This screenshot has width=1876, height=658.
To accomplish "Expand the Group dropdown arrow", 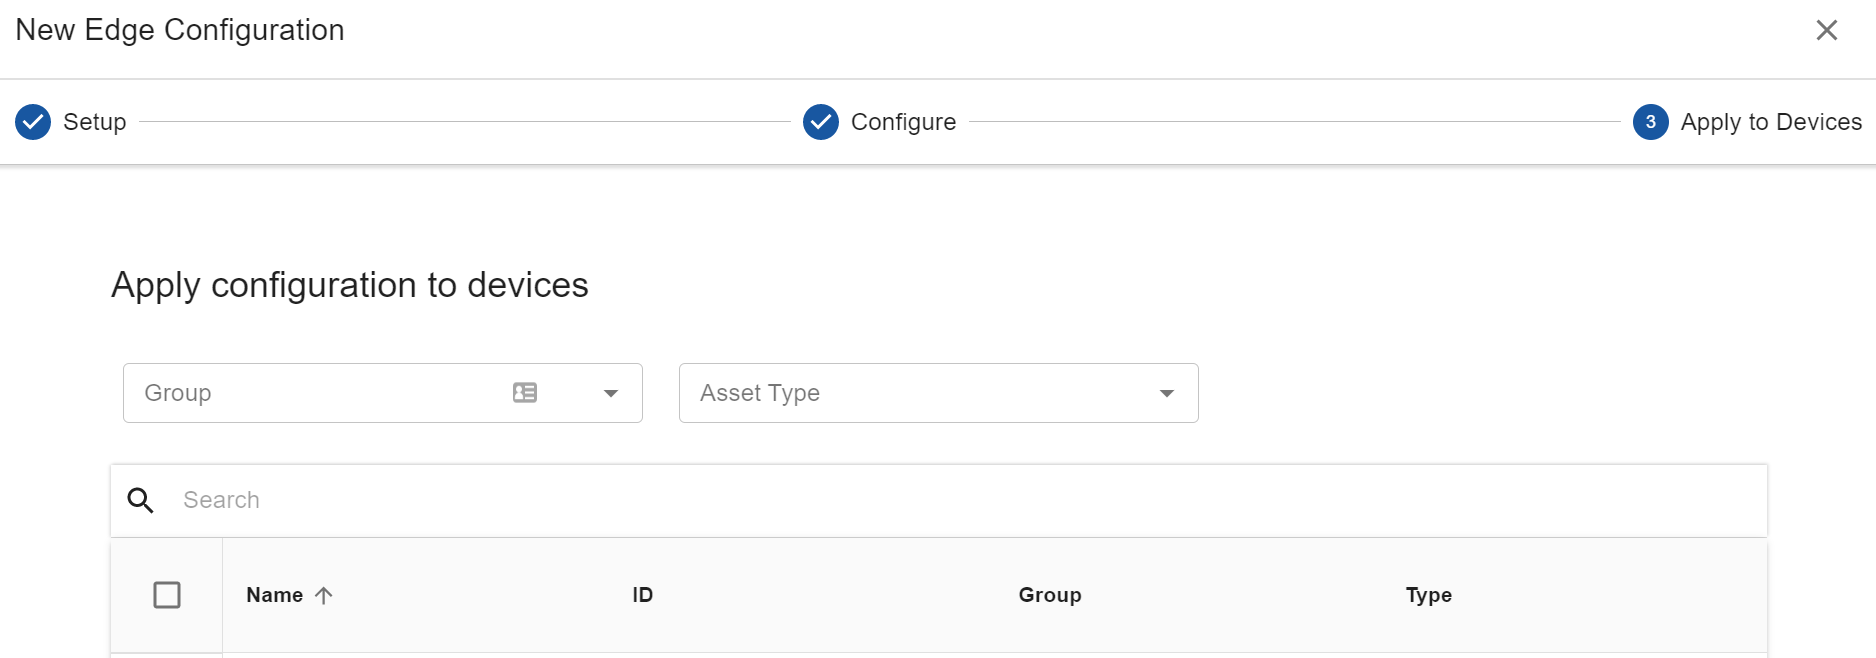I will [x=611, y=393].
